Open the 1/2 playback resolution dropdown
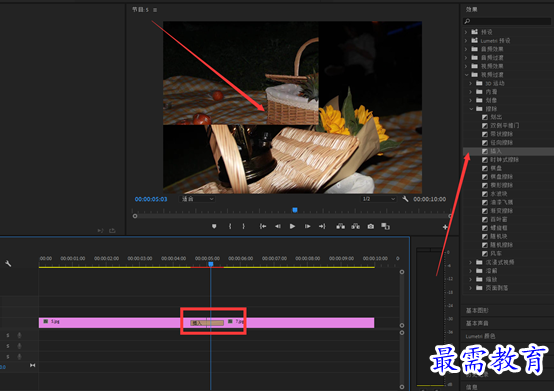Viewport: 554px width, 391px height. click(x=378, y=199)
